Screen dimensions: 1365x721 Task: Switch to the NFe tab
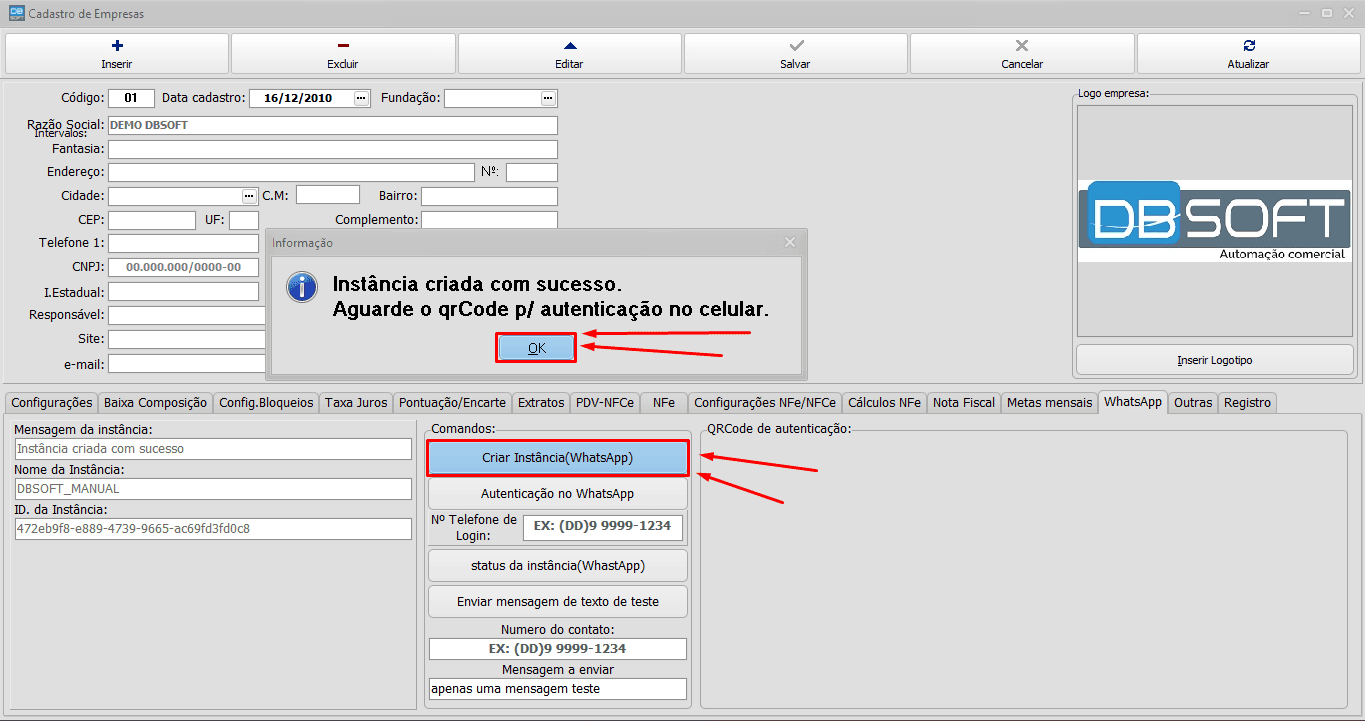point(662,401)
